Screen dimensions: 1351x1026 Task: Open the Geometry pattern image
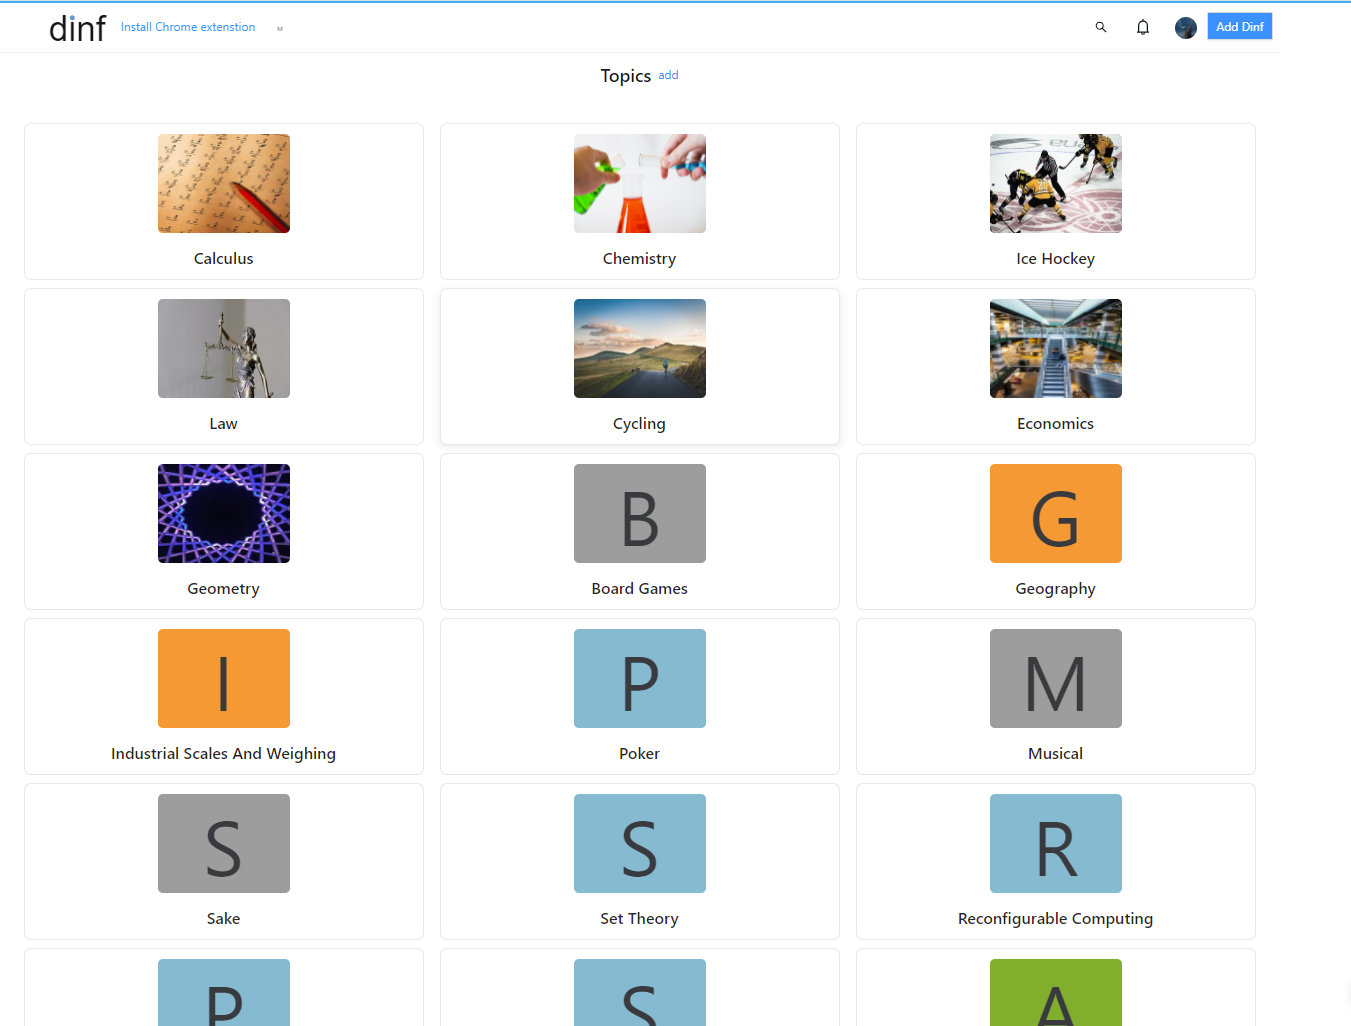point(224,514)
